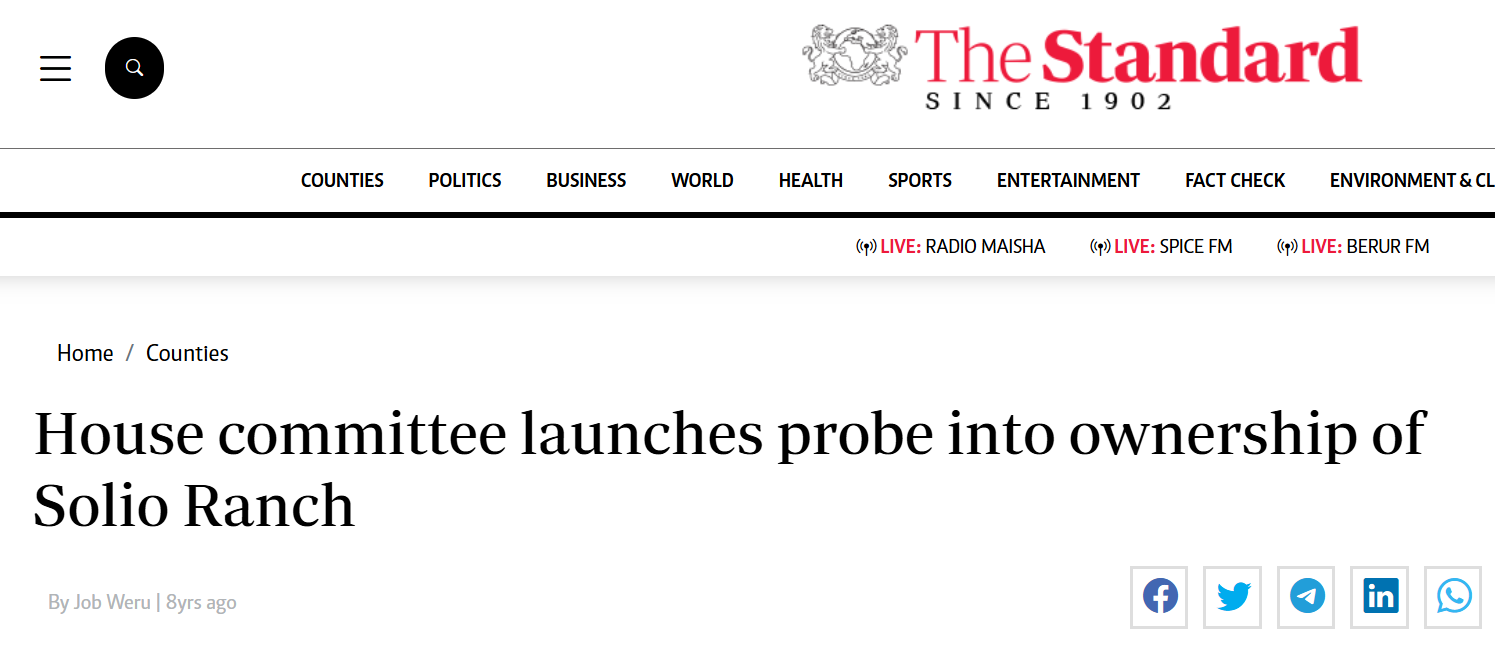Share article on Facebook

[1160, 597]
